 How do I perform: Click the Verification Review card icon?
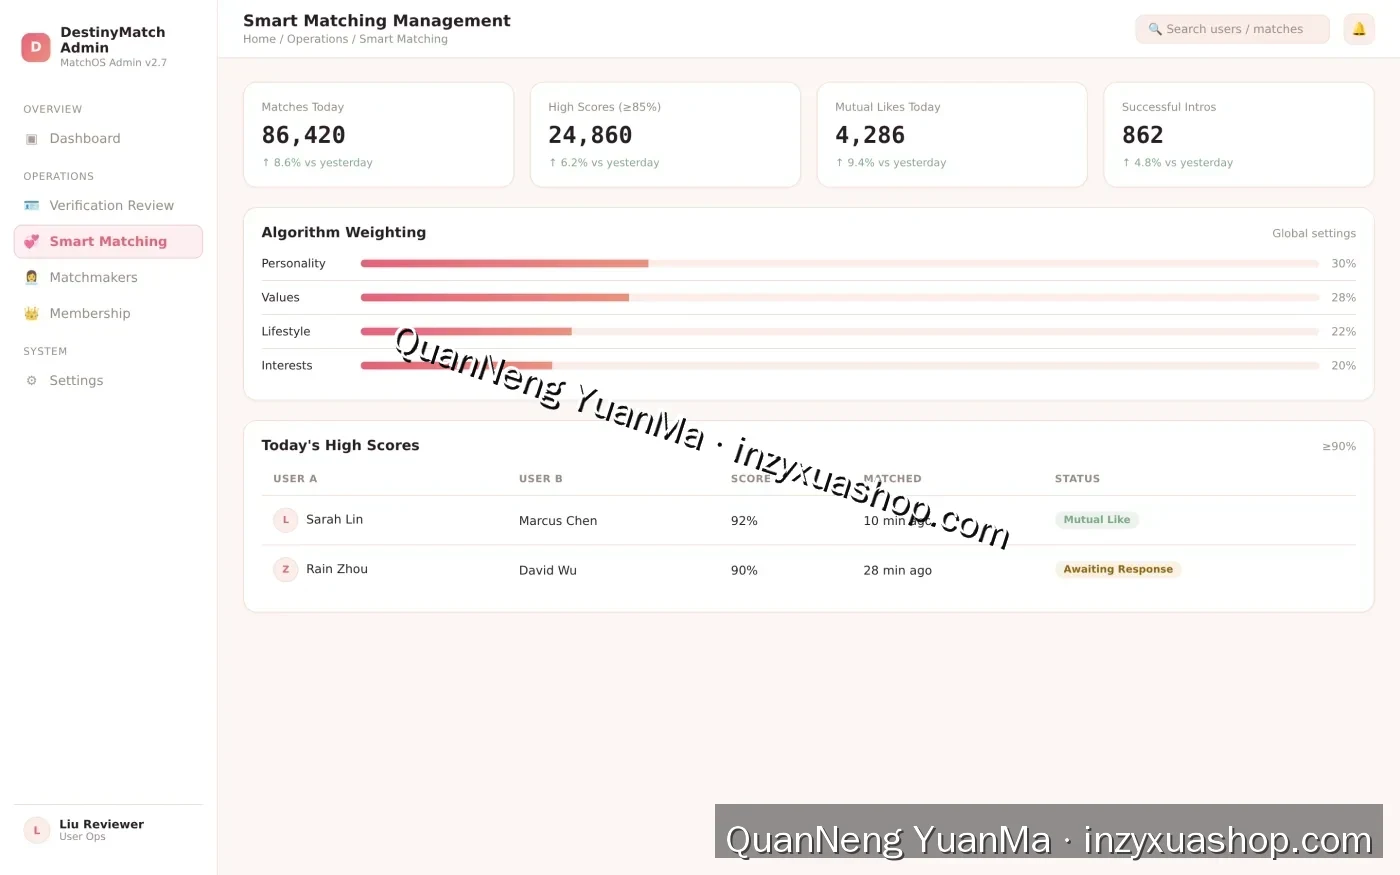click(x=32, y=206)
